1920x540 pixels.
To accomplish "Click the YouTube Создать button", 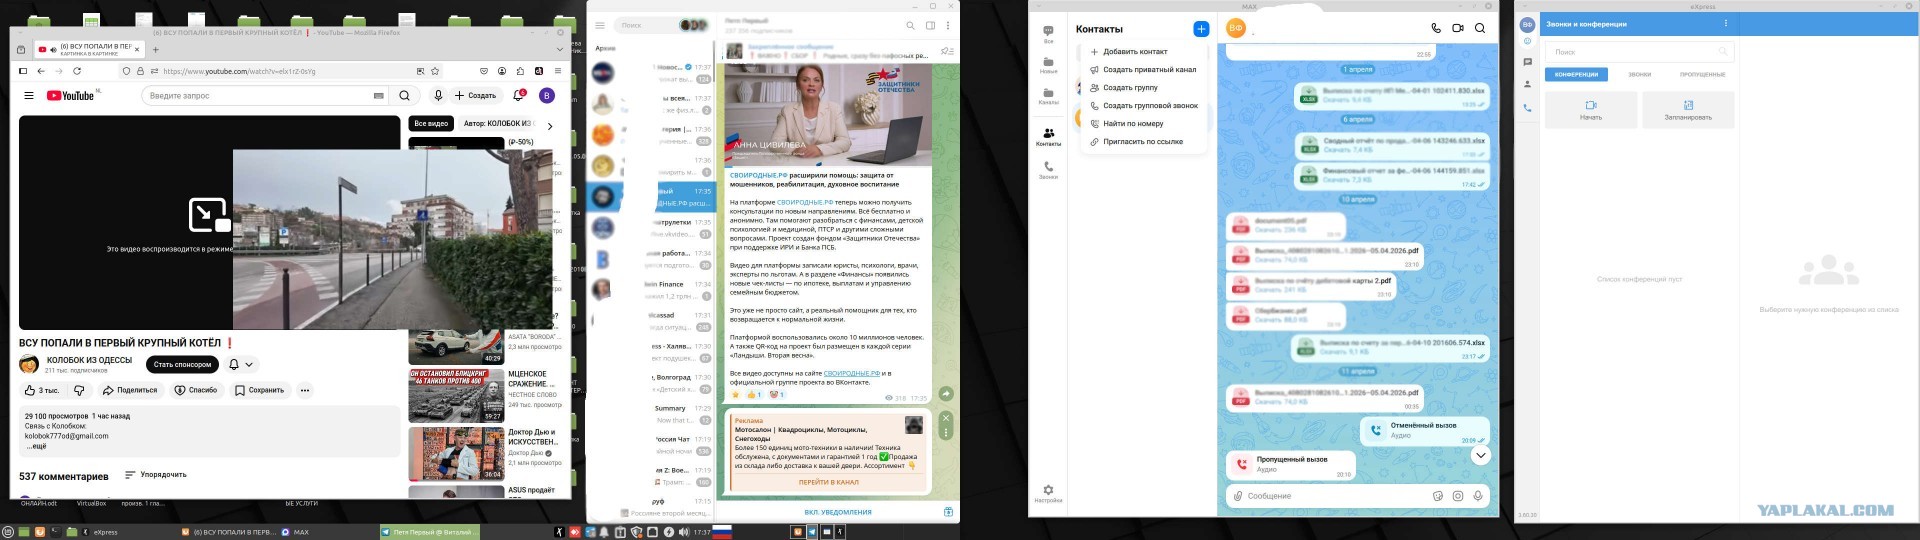I will point(475,96).
